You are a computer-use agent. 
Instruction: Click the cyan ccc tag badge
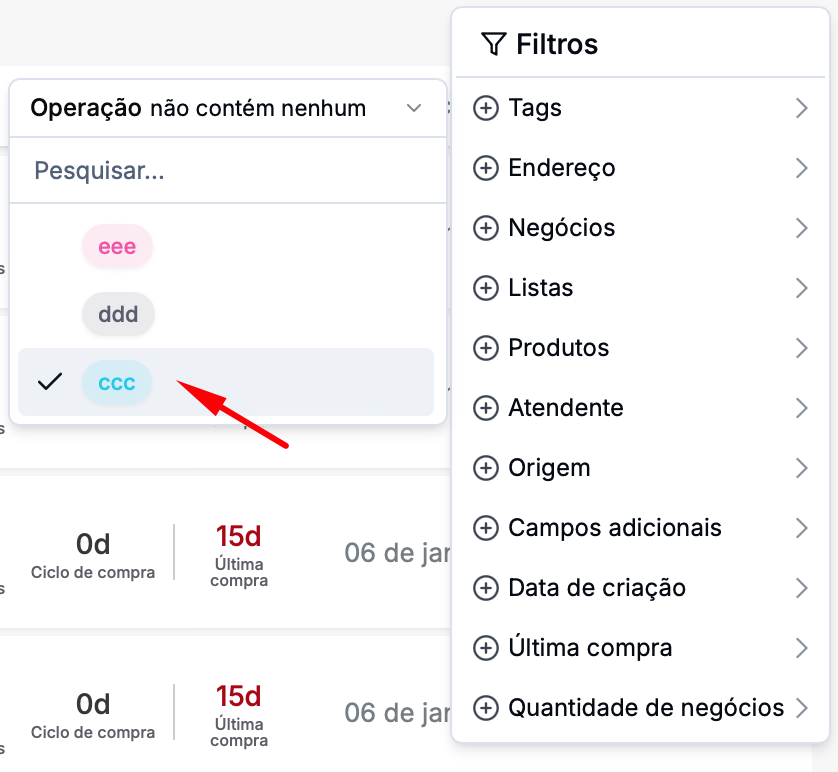(117, 382)
